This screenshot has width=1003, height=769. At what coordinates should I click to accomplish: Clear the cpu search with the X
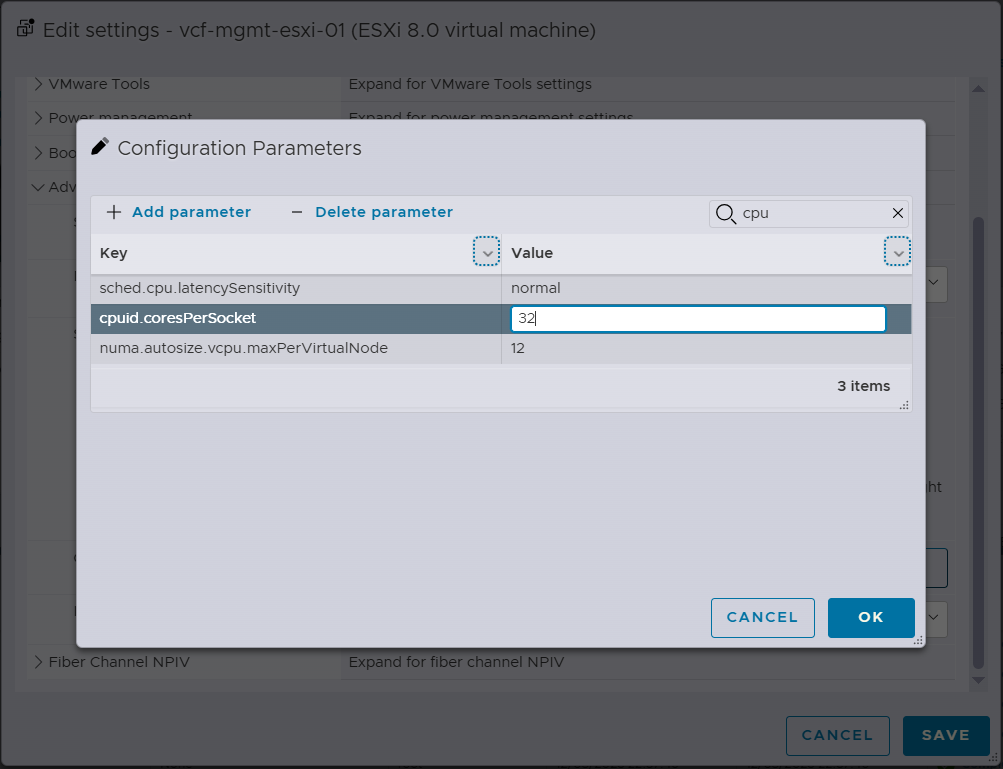coord(898,213)
